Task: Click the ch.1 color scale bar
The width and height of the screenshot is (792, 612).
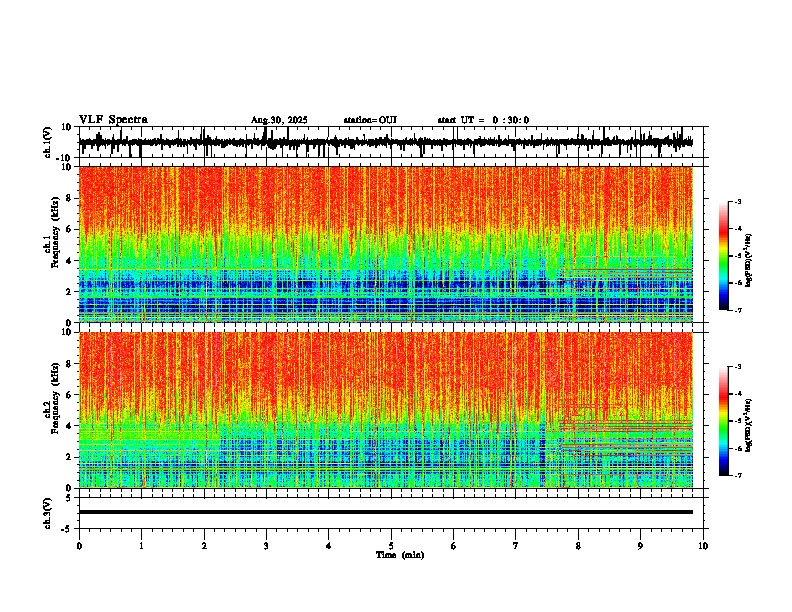Action: [723, 256]
